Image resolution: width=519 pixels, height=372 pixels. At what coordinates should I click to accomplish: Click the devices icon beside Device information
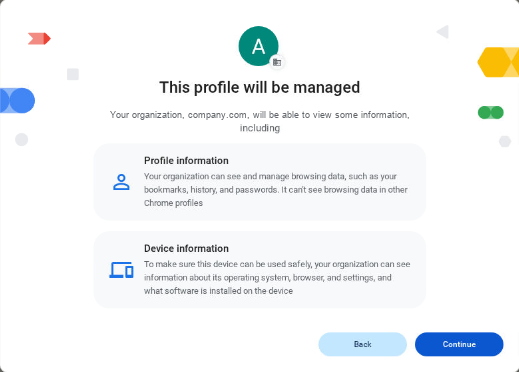121,270
